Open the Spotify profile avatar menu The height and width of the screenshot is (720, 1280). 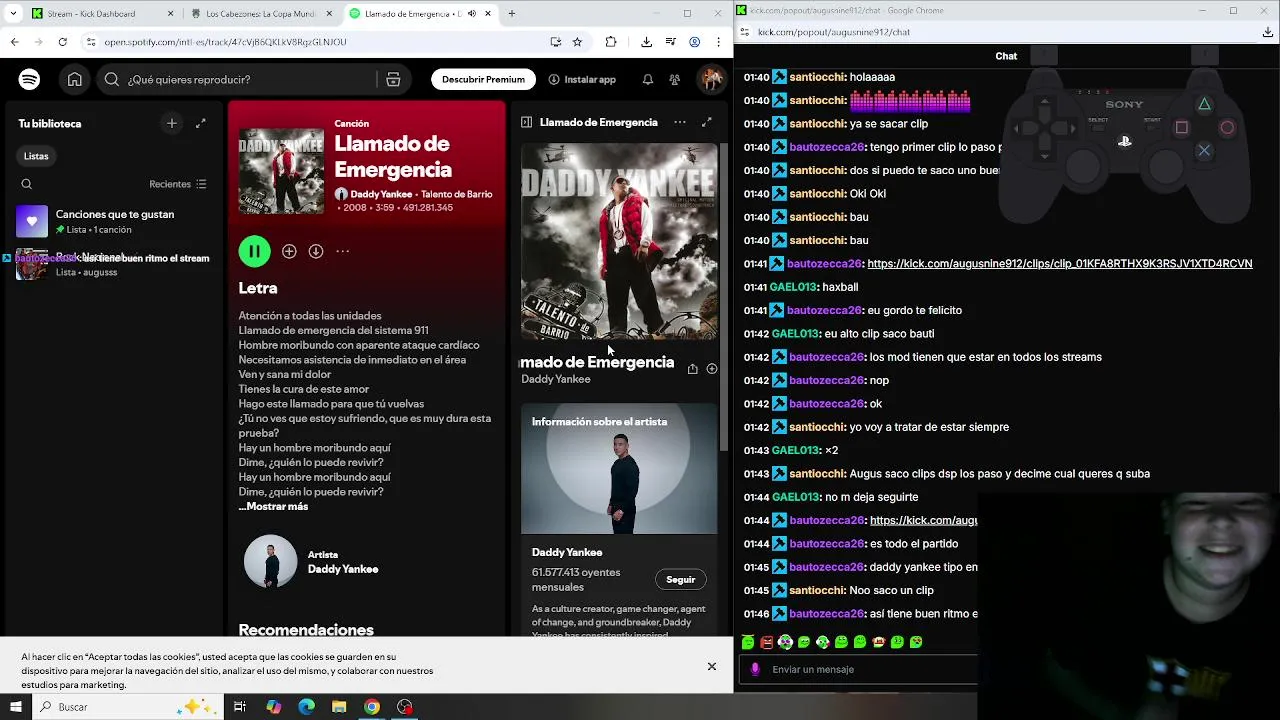pos(711,79)
